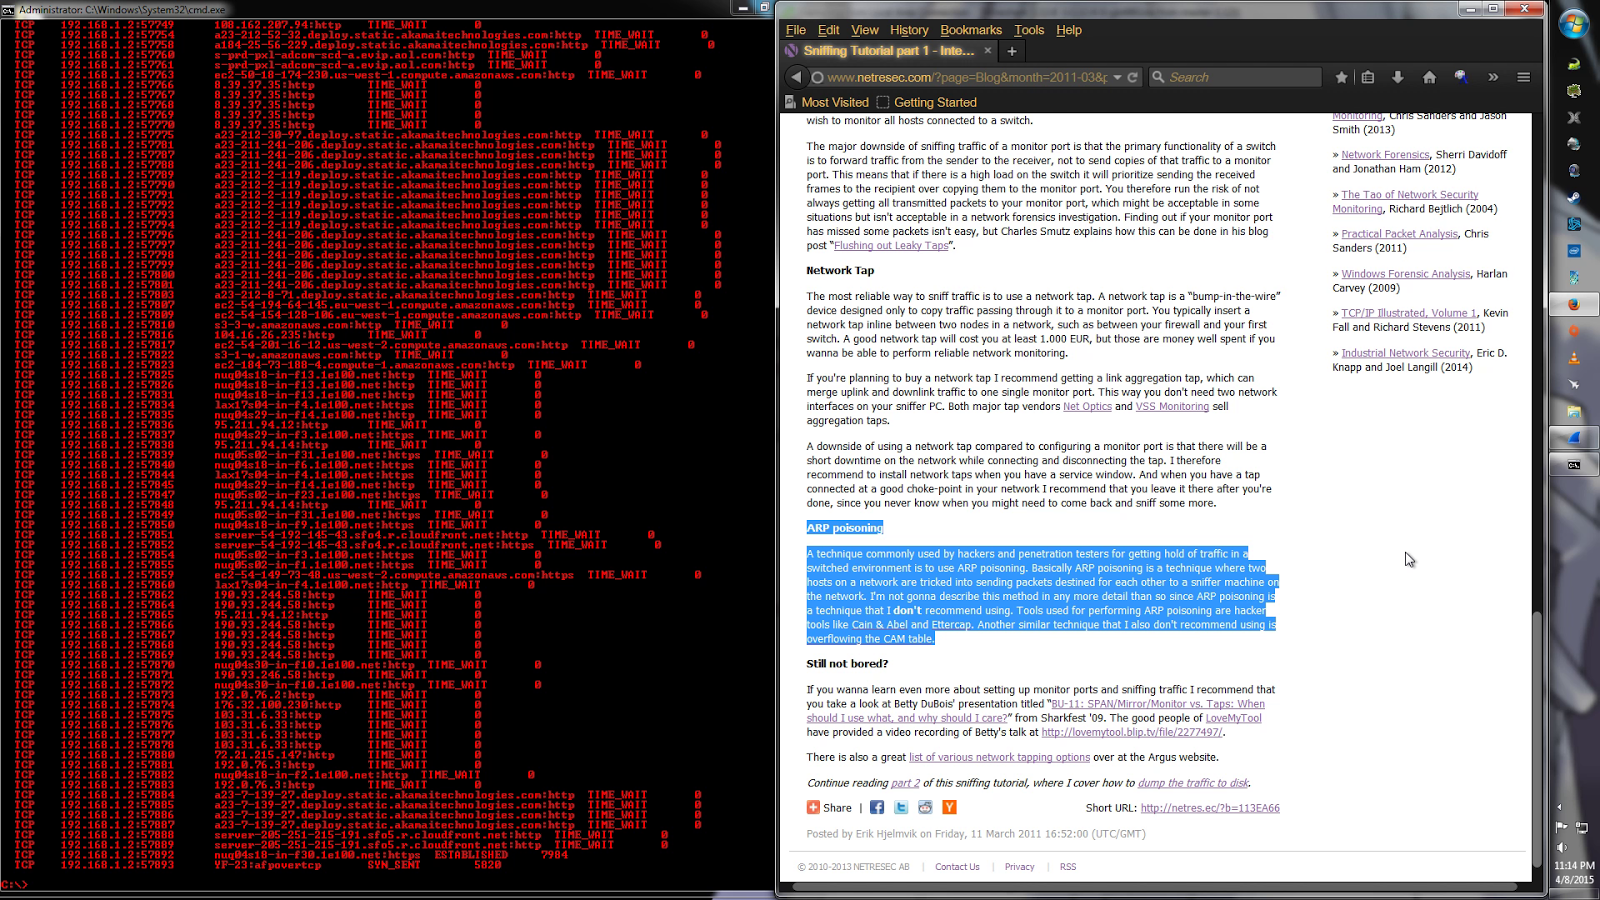Close the Sniffing Tutorial tab
The width and height of the screenshot is (1600, 900).
988,50
